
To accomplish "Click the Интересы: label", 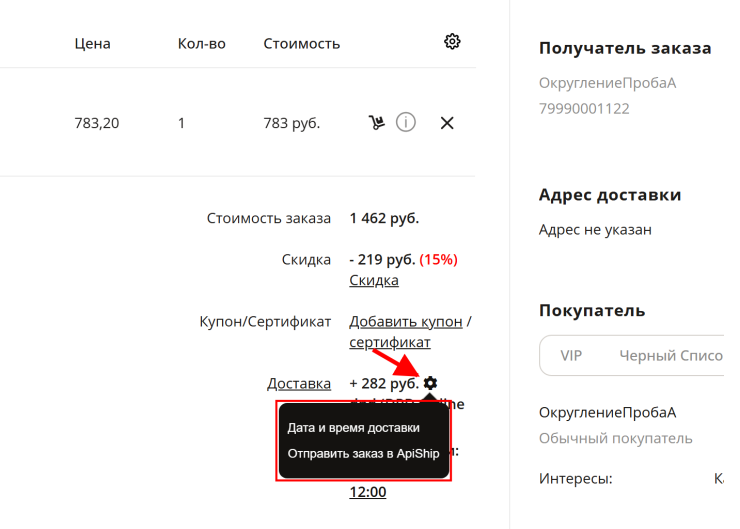I will pos(576,479).
